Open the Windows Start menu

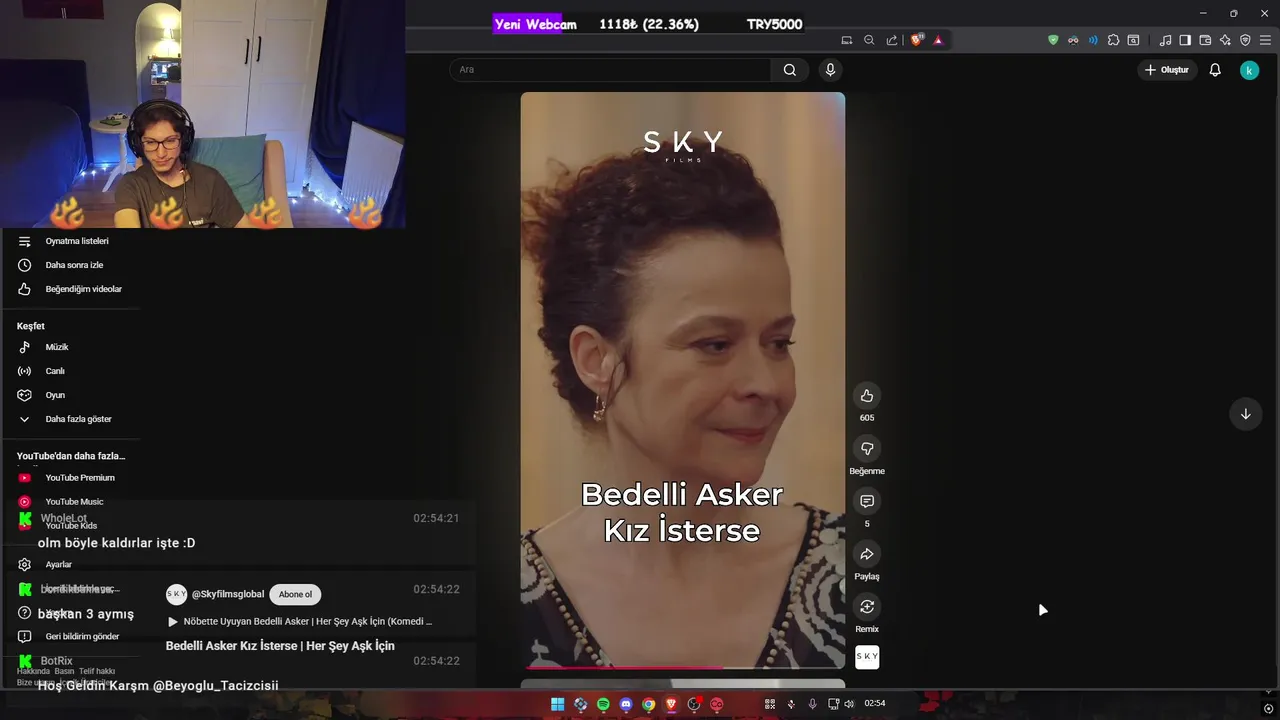coord(557,704)
